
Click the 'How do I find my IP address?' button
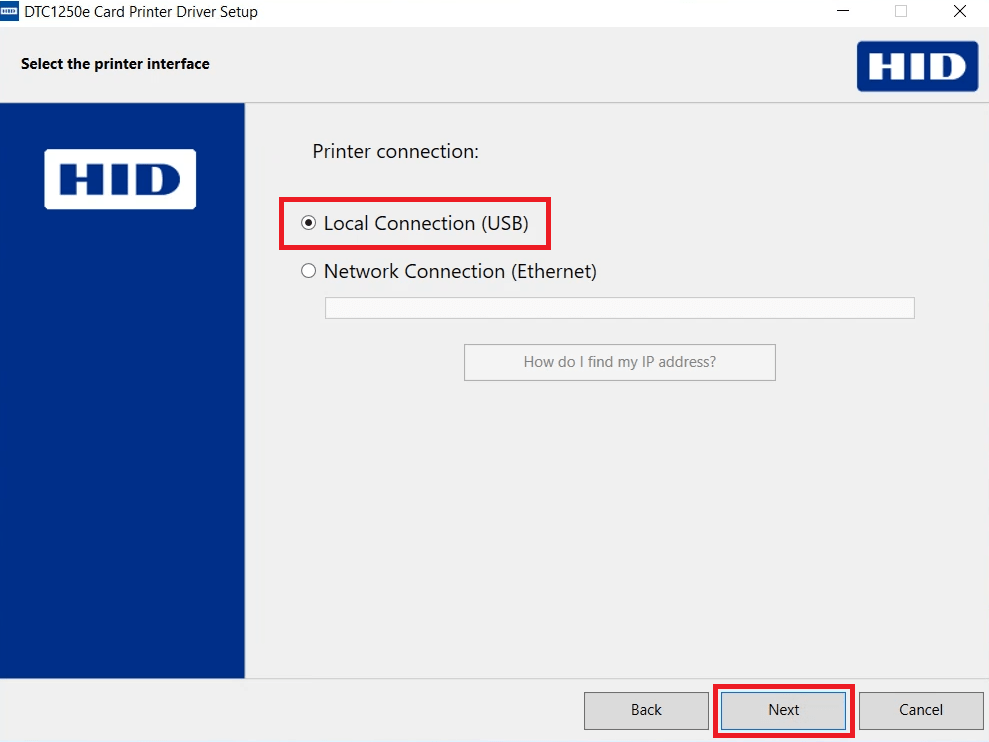click(619, 362)
